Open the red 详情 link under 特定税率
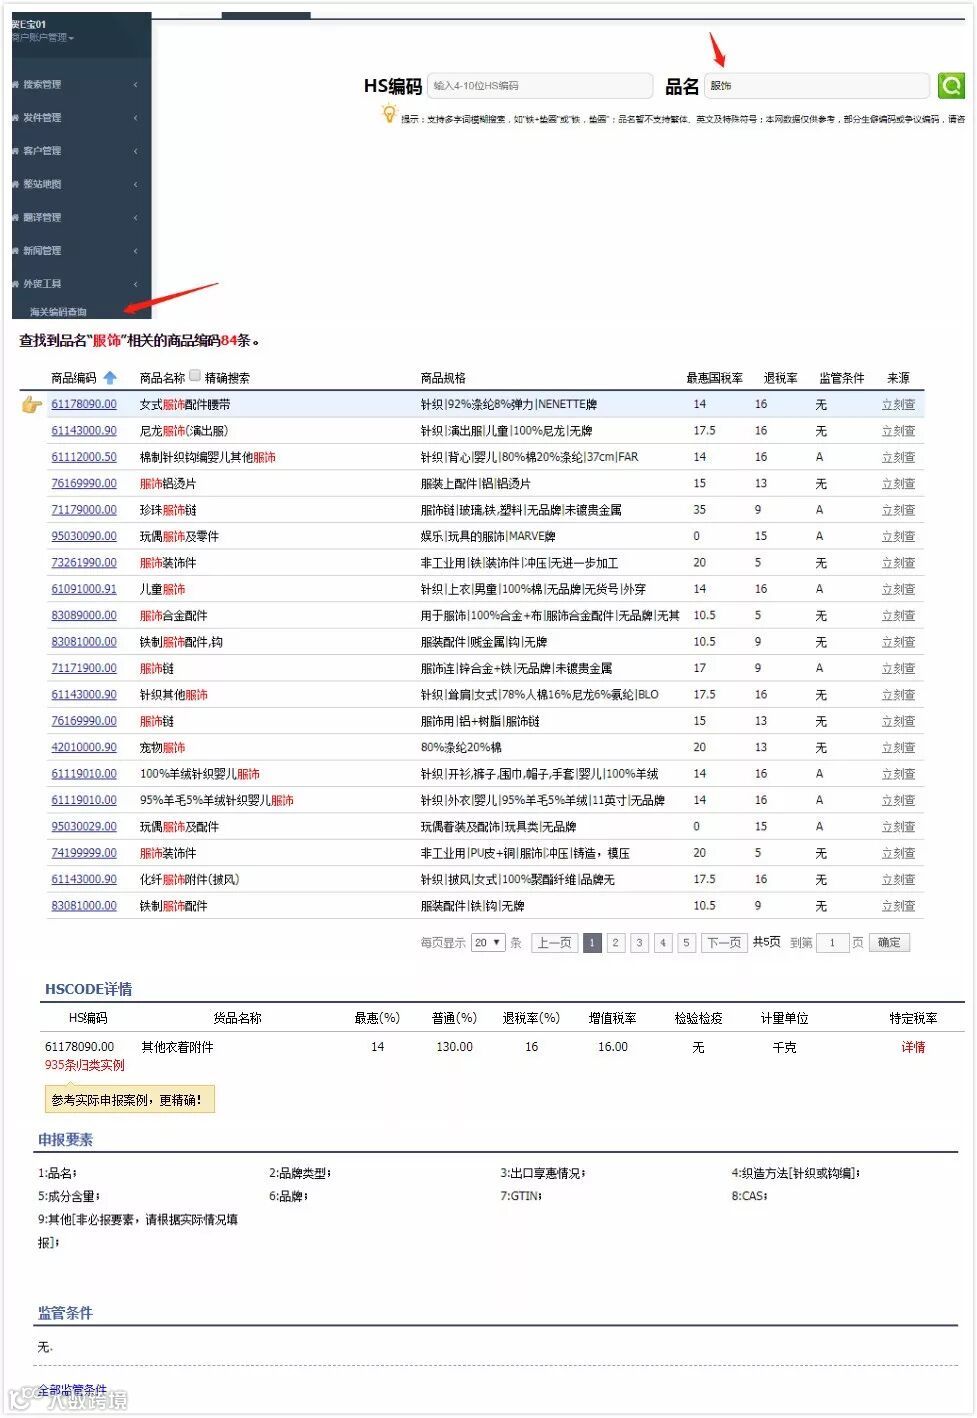Image resolution: width=977 pixels, height=1418 pixels. click(x=913, y=1047)
